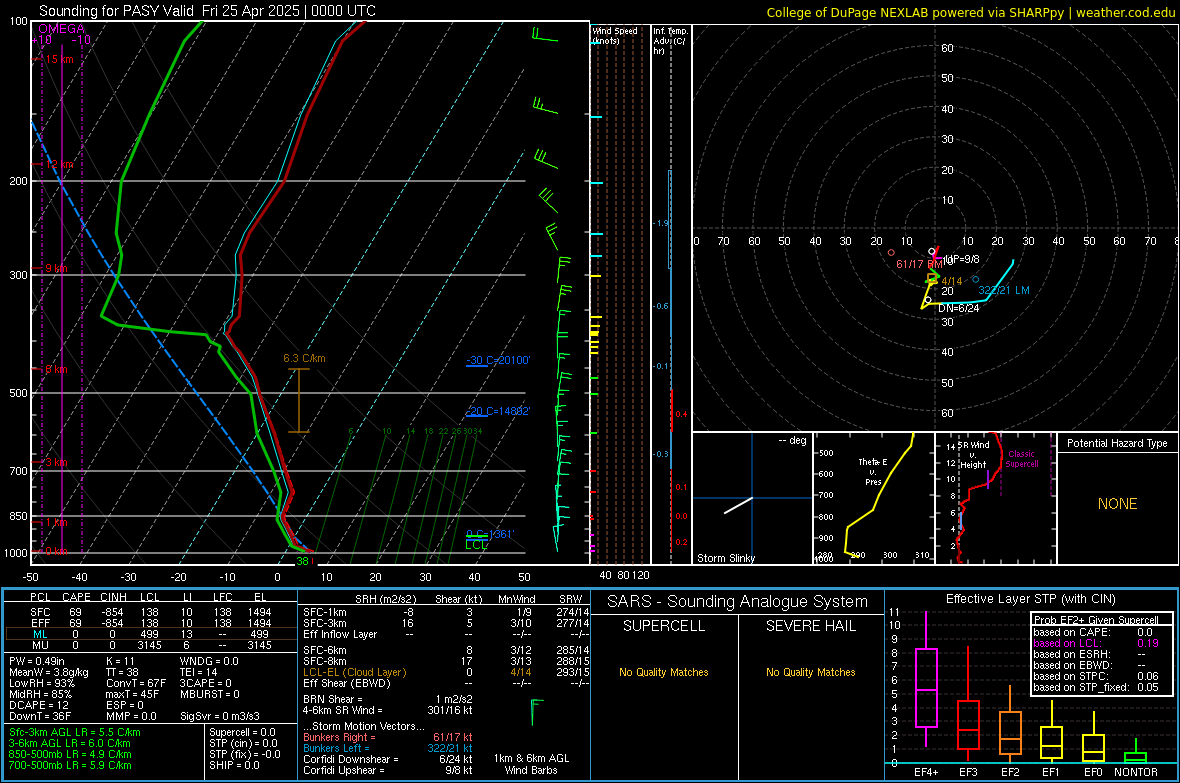Click the '-20 C=14882'' height label

coord(498,412)
